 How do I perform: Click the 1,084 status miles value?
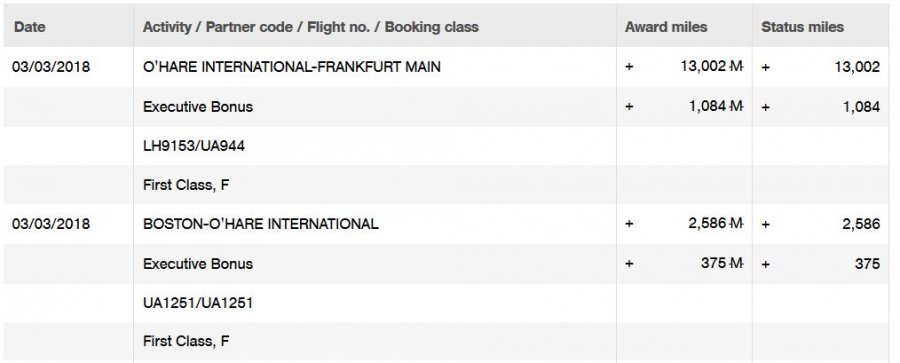pos(861,107)
